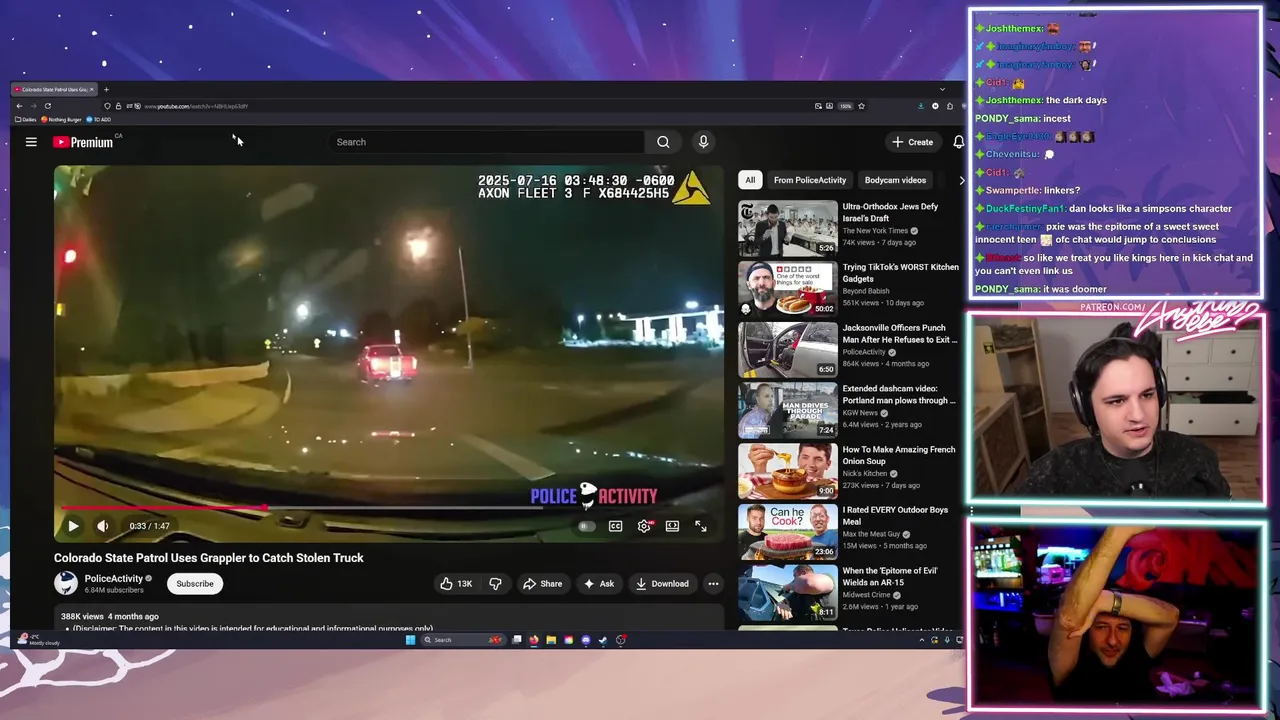Switch to theater mode
This screenshot has height=720, width=1280.
(x=673, y=526)
